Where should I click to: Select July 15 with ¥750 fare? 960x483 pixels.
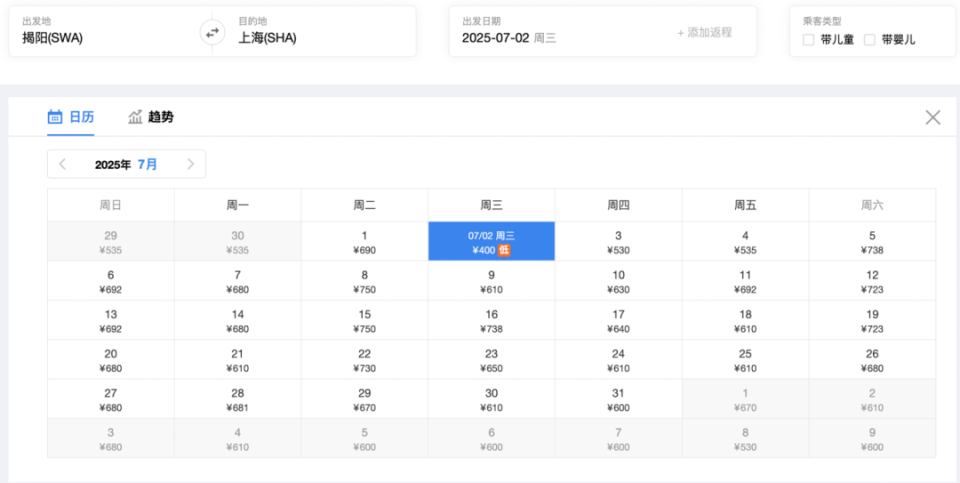pos(364,320)
